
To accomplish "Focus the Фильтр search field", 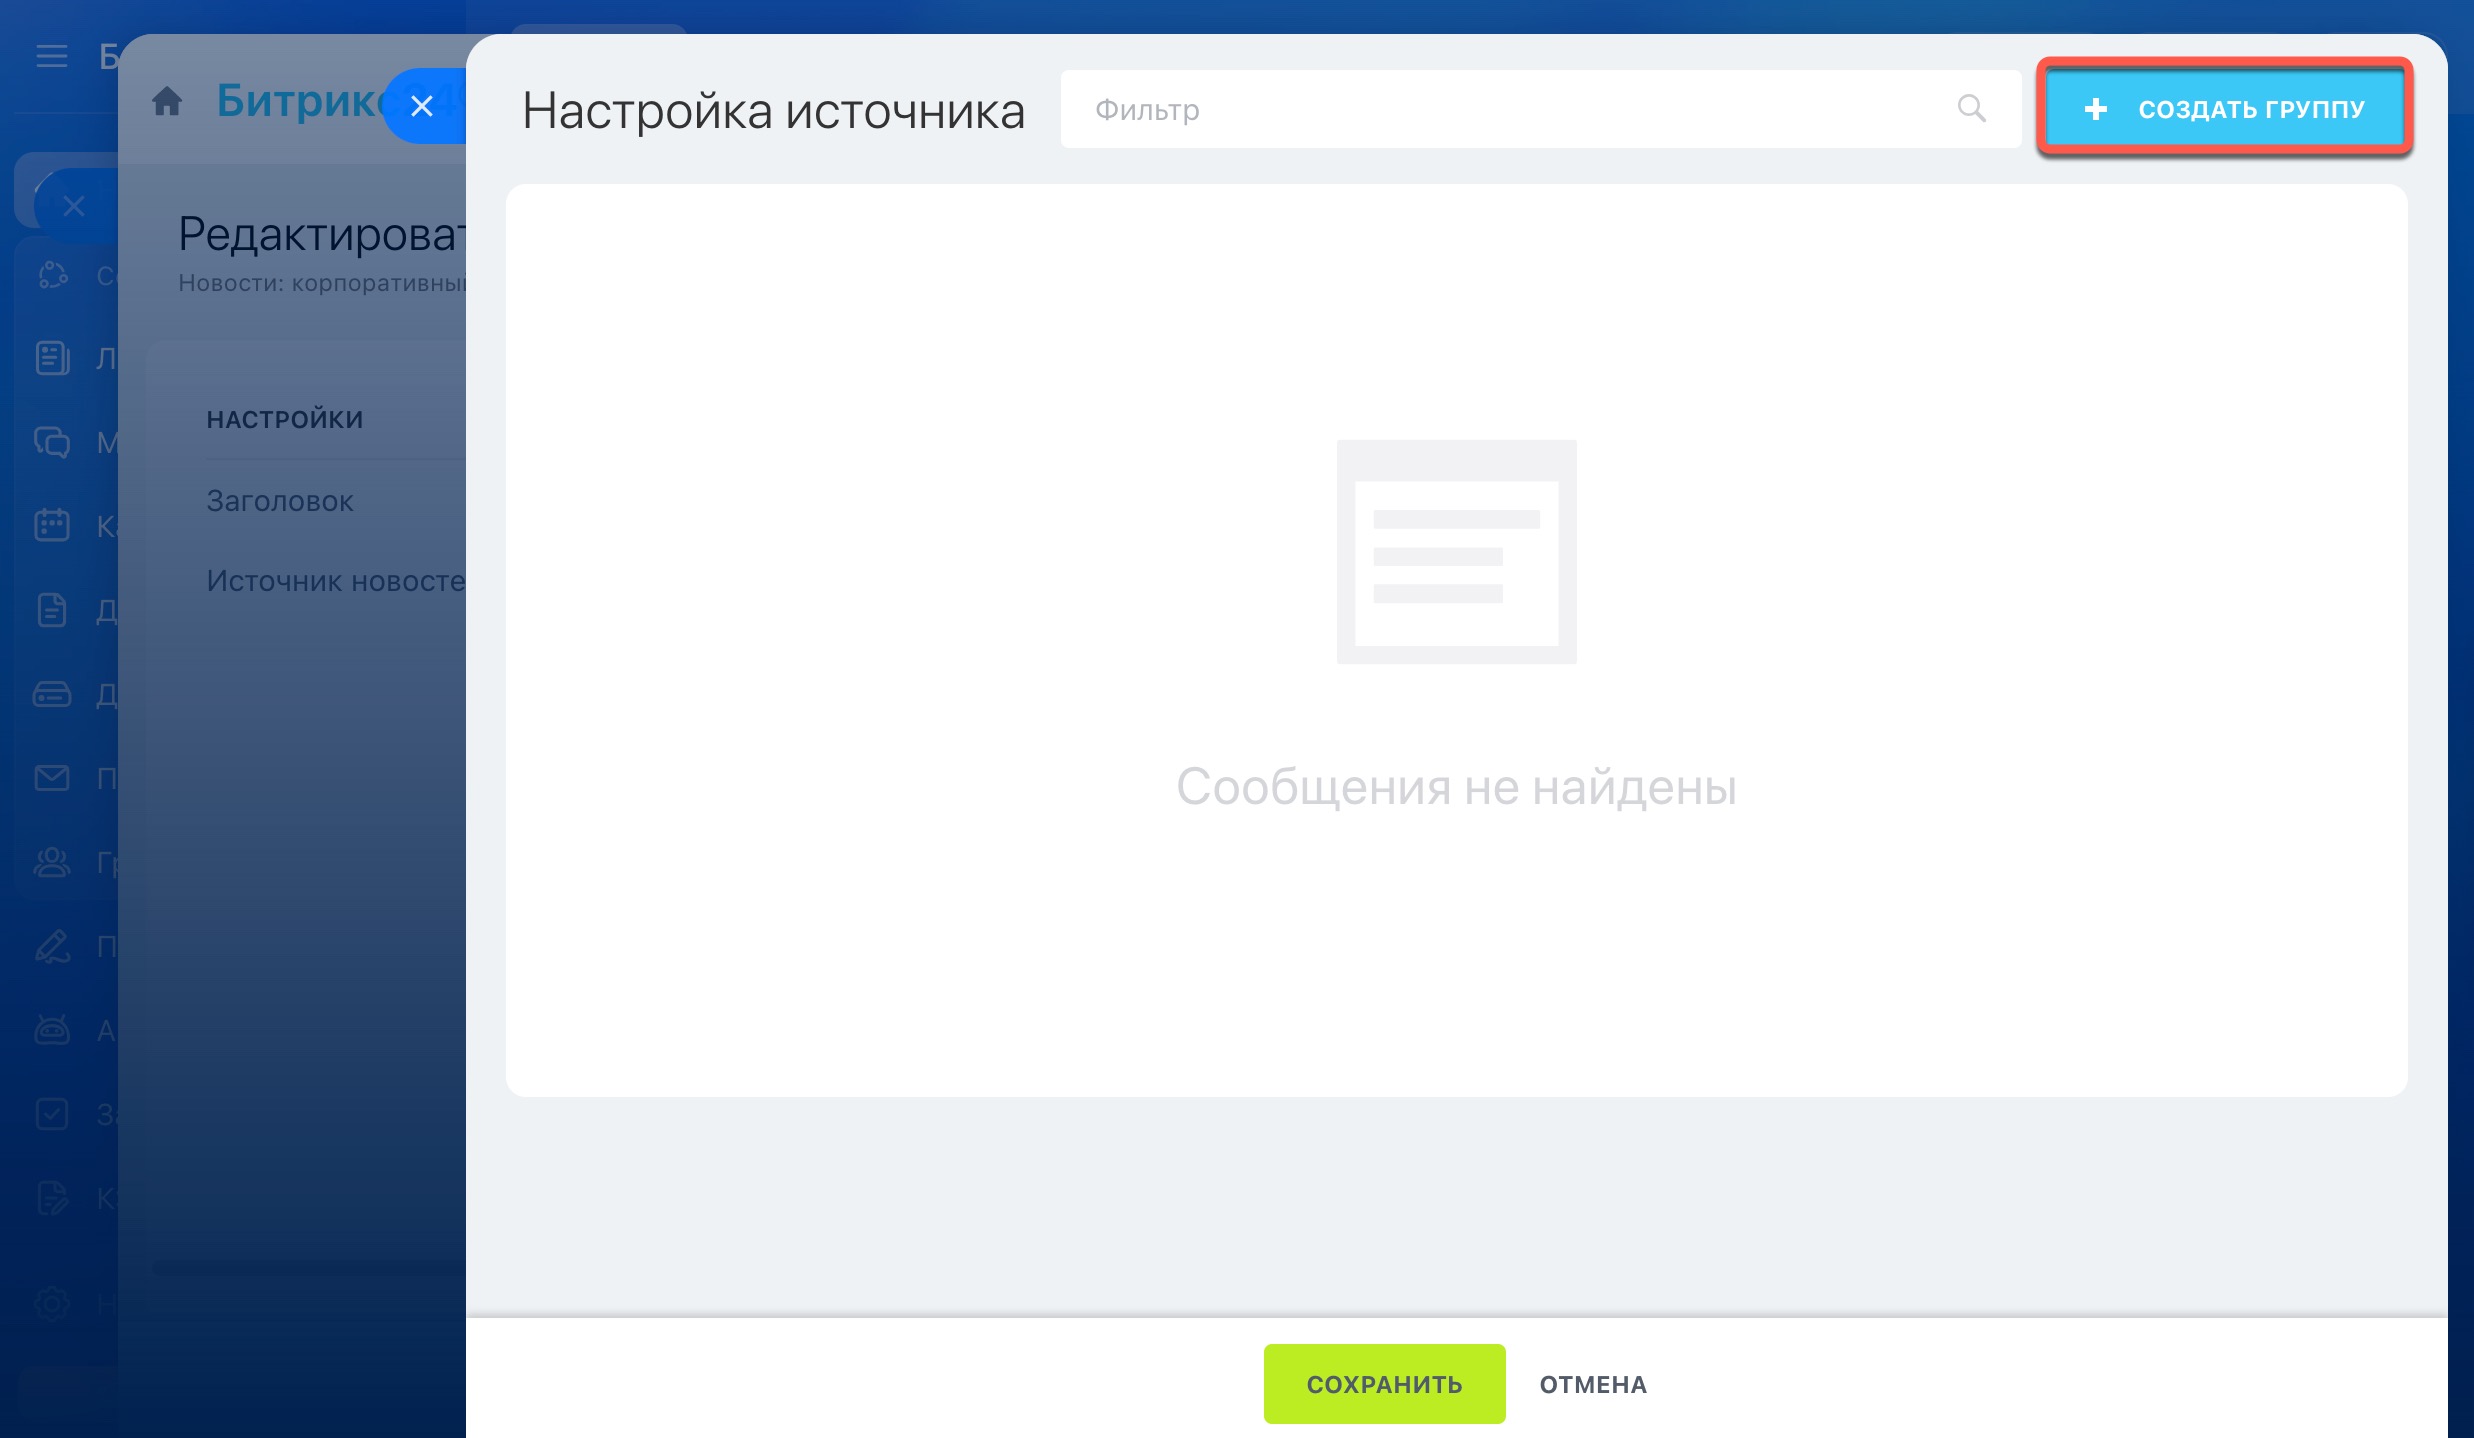I will (1540, 109).
